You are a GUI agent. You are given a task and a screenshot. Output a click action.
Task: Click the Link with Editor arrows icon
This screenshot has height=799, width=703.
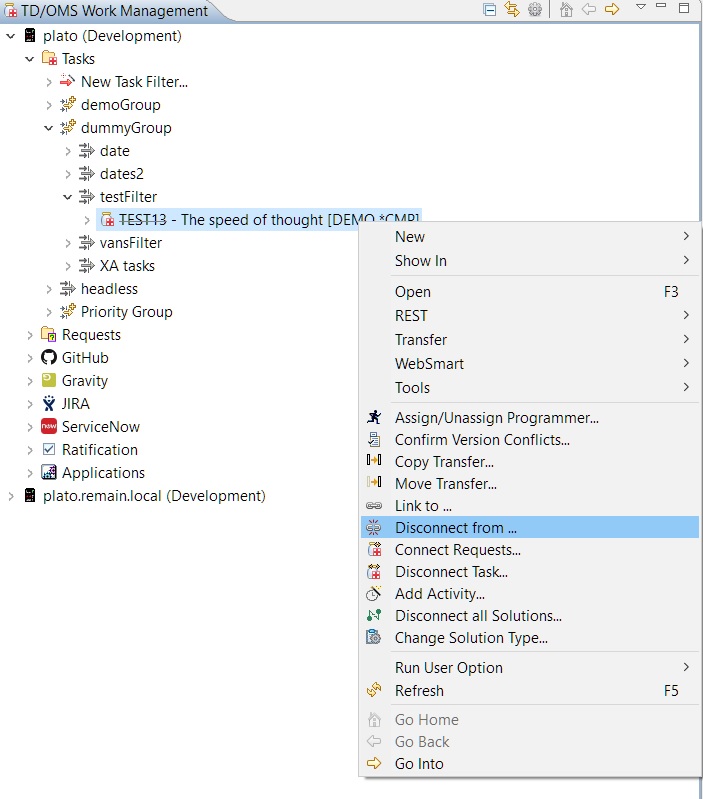[x=512, y=10]
